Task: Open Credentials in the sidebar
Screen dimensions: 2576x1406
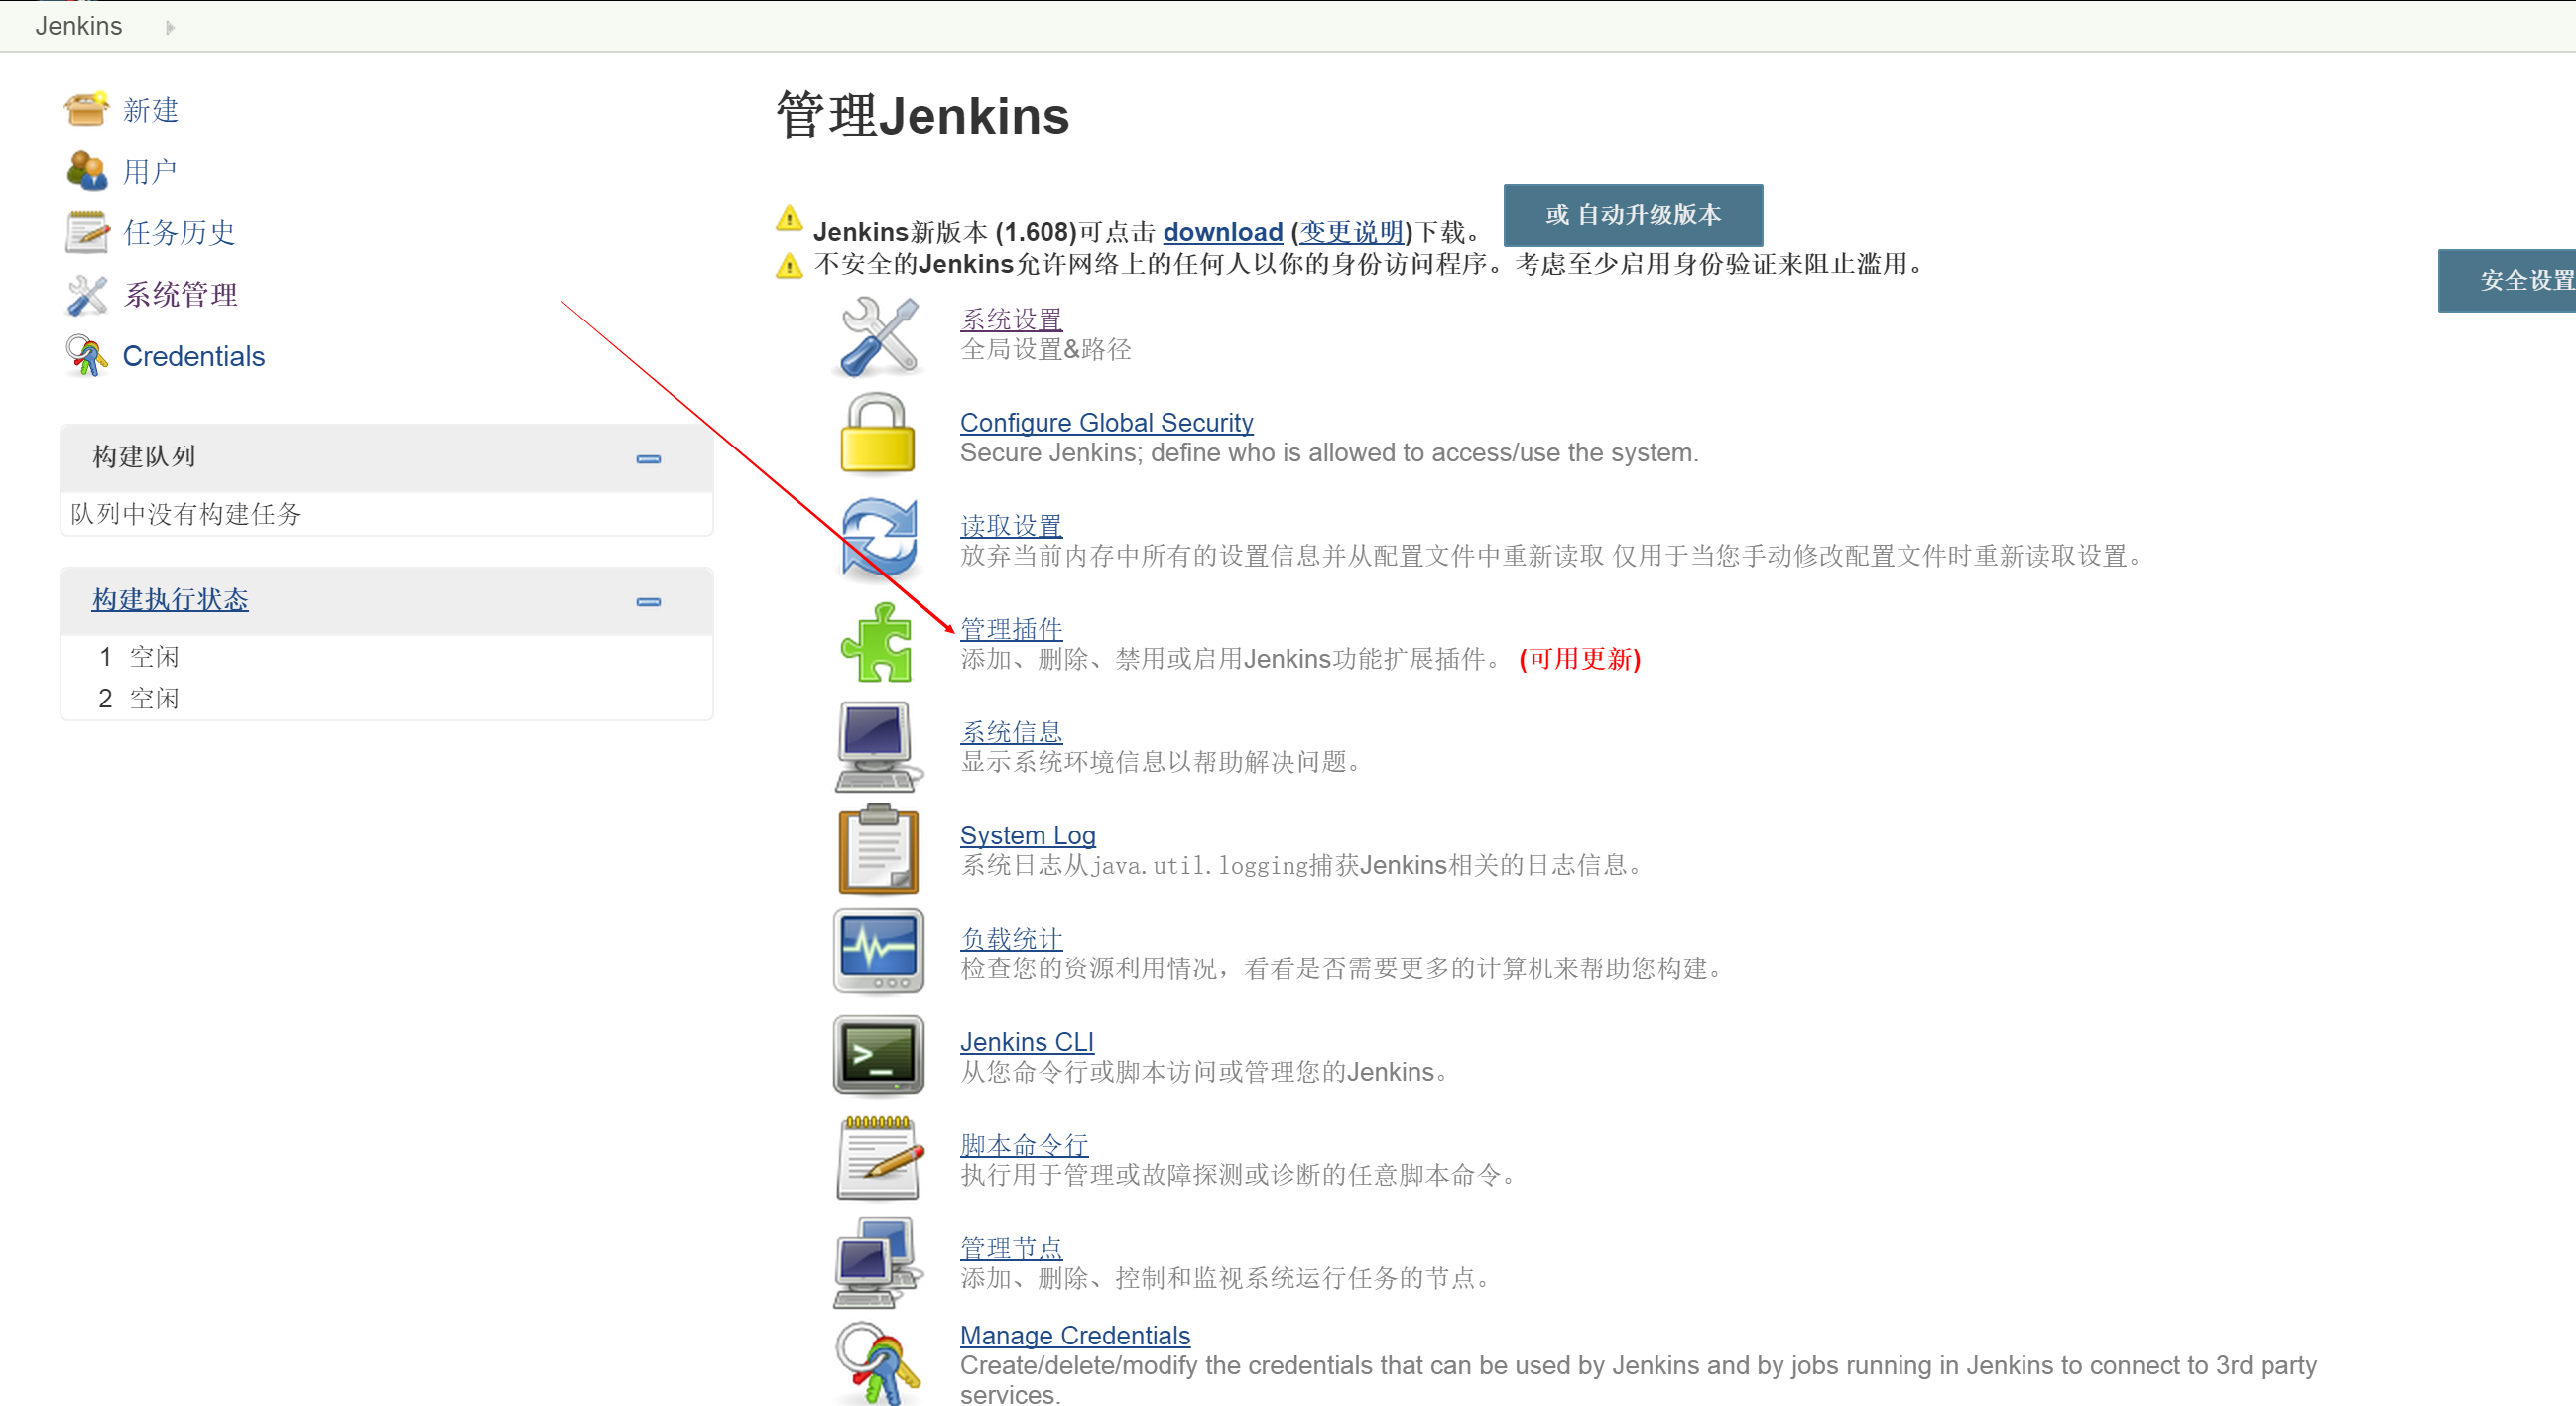Action: pyautogui.click(x=194, y=356)
